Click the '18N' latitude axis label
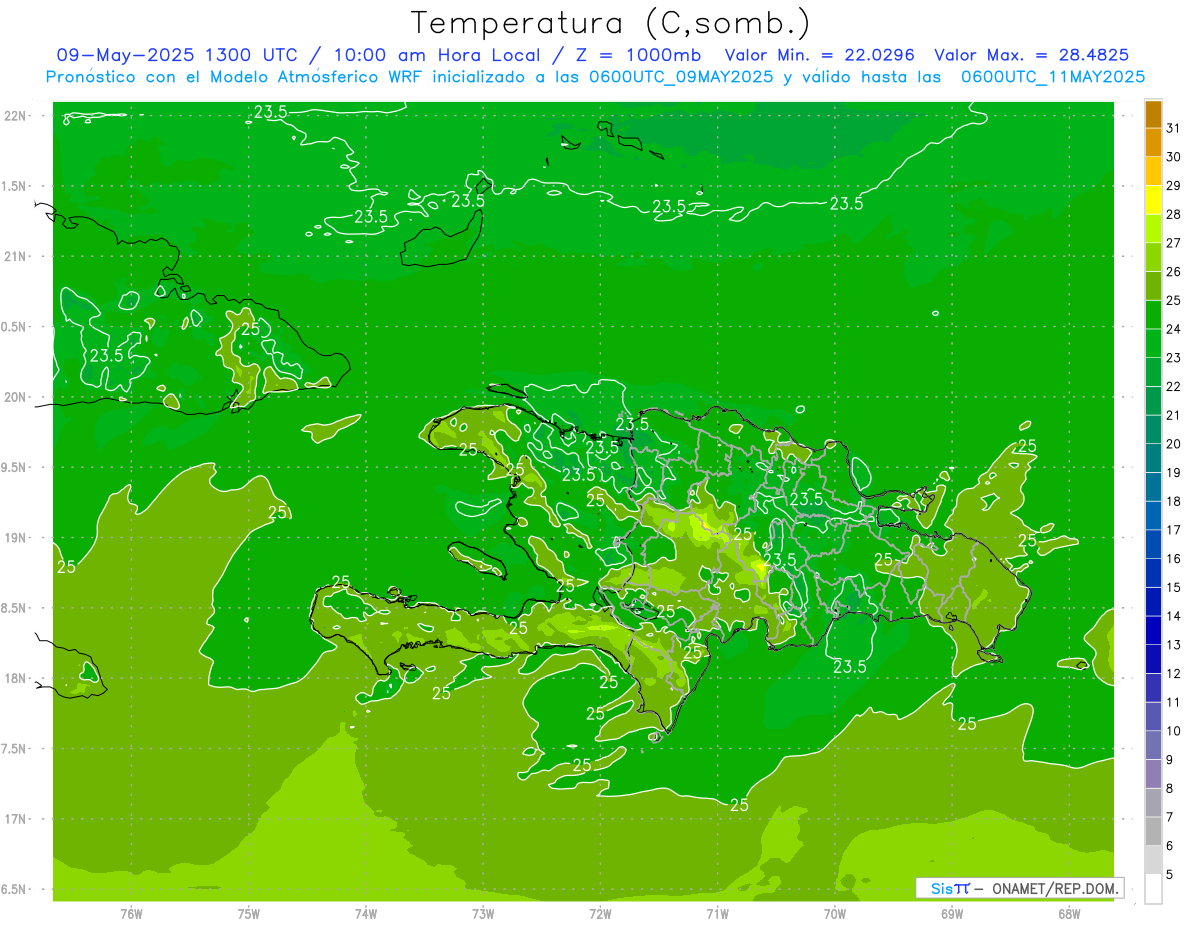Viewport: 1200px width, 927px height. pyautogui.click(x=14, y=679)
